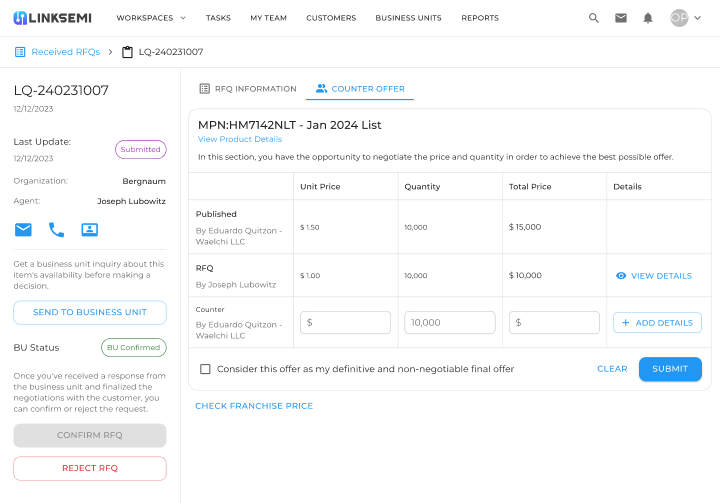Click Send to Business Unit button
The width and height of the screenshot is (720, 503).
[x=90, y=312]
